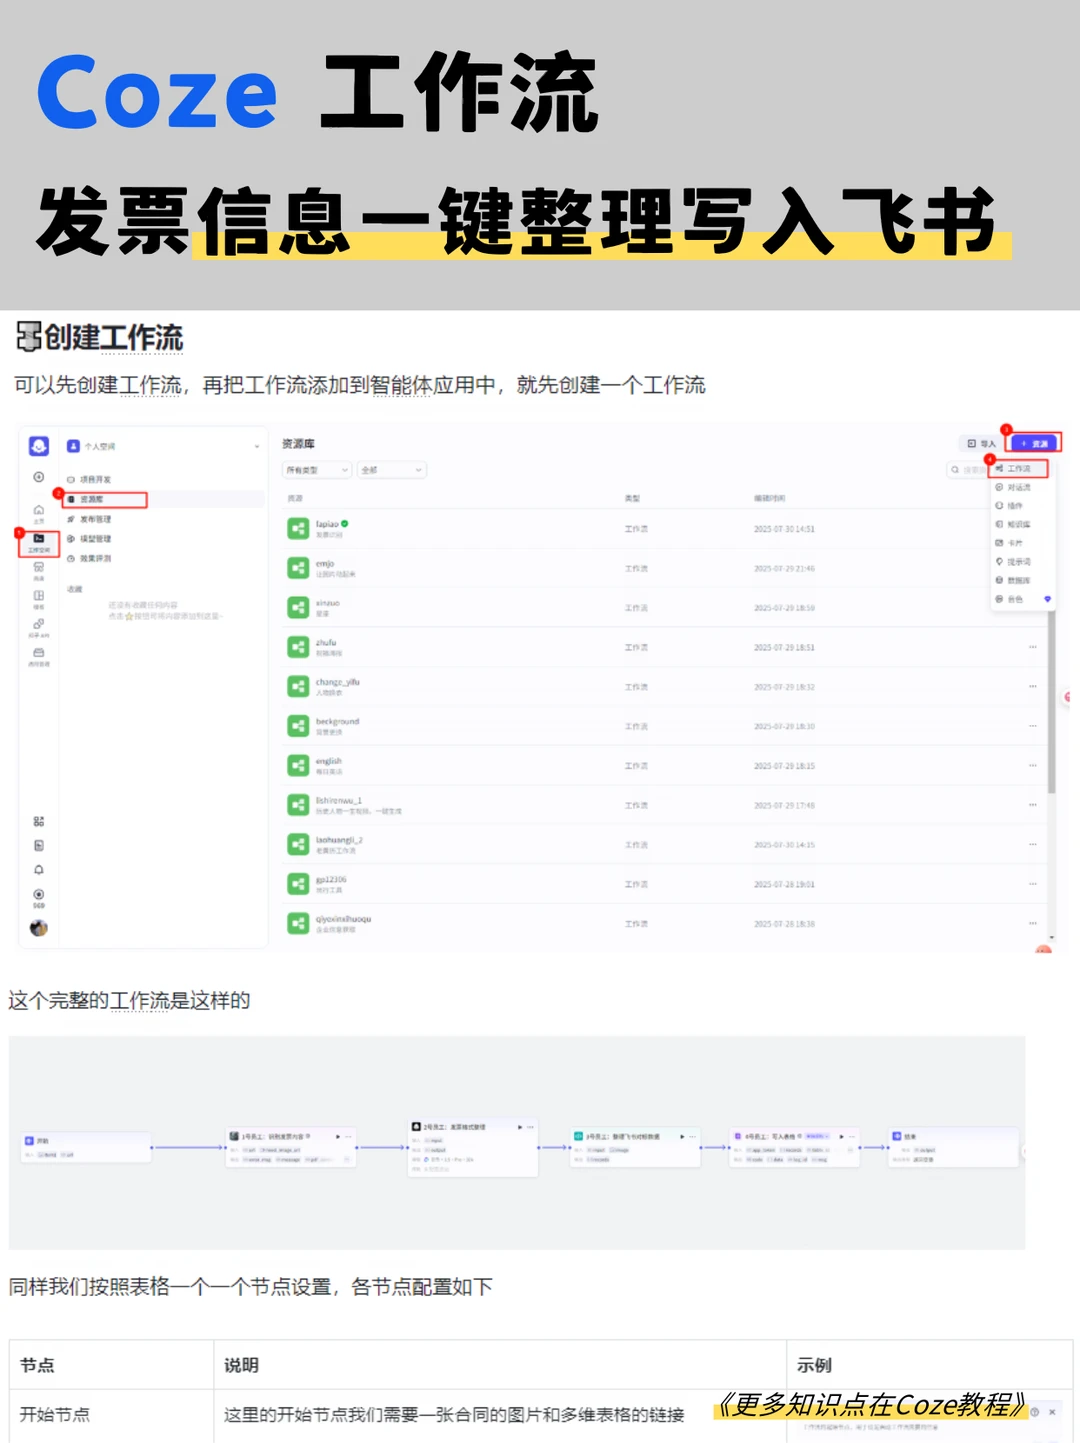
Task: Choose 对话流 from the resource dropdown menu
Action: (1018, 487)
